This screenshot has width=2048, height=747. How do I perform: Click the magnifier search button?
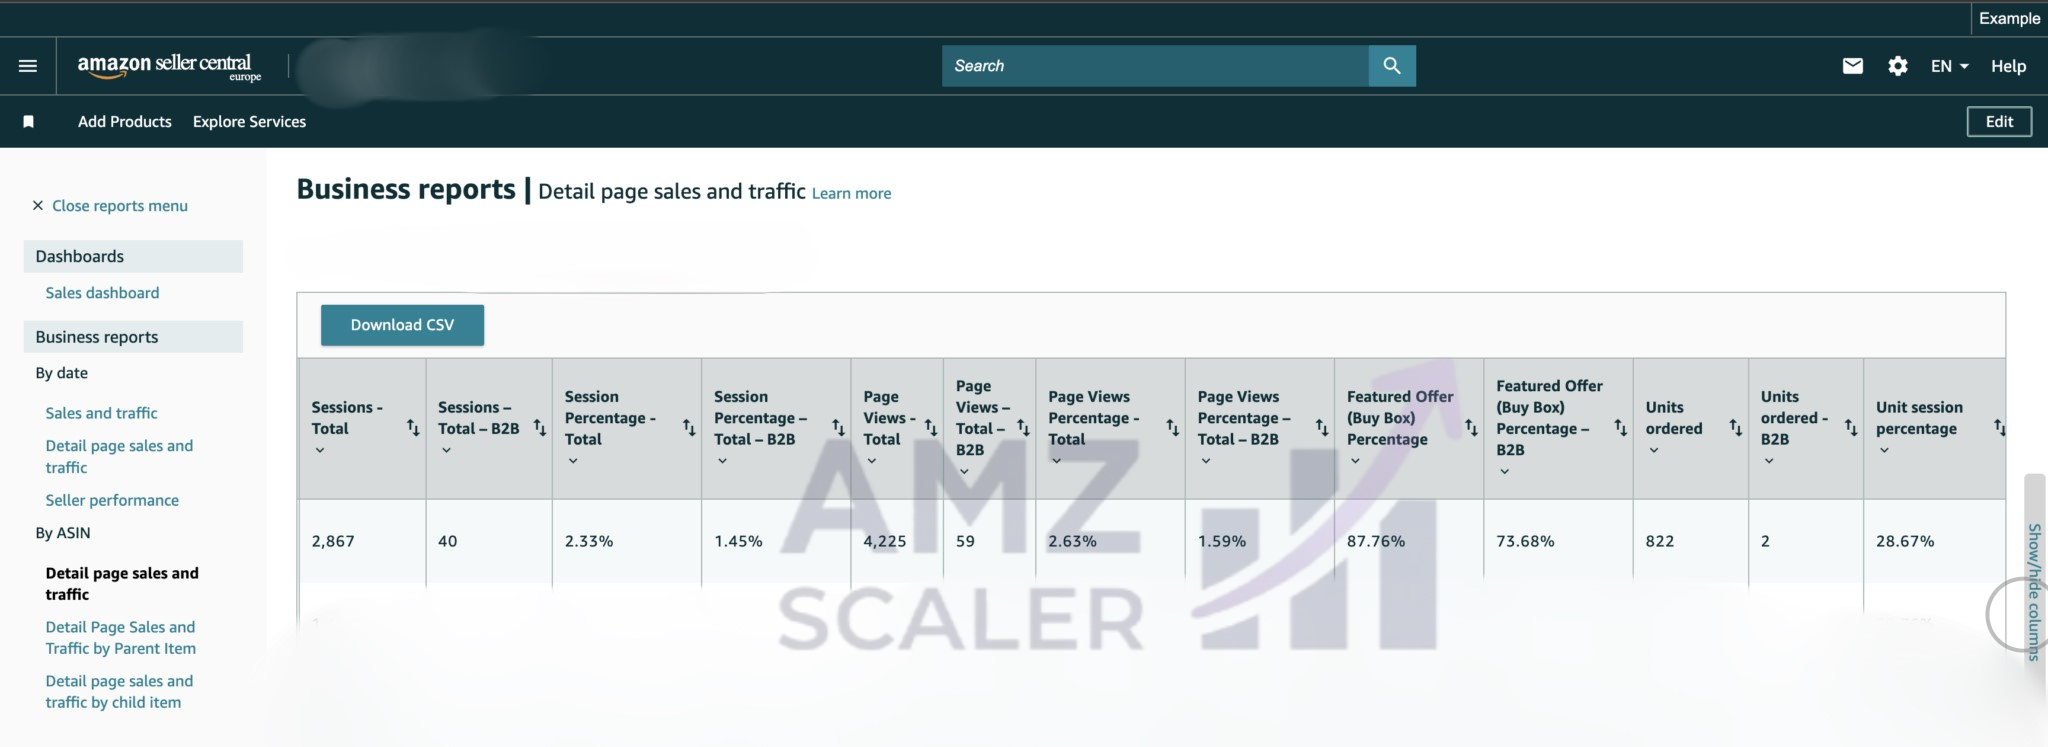[x=1392, y=66]
